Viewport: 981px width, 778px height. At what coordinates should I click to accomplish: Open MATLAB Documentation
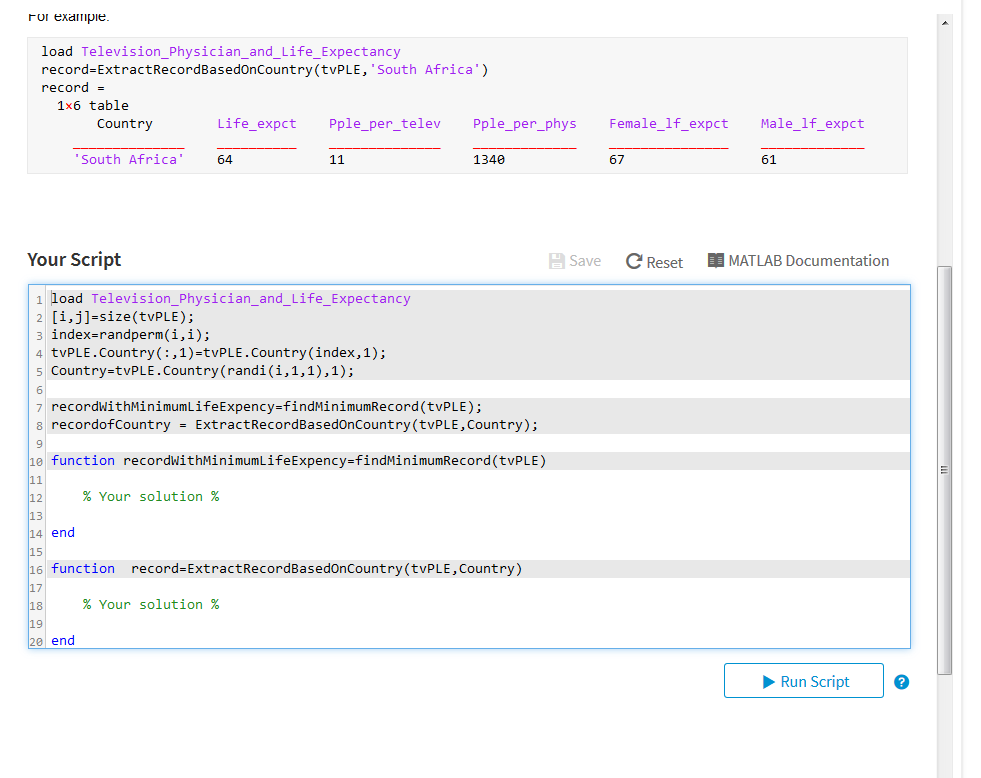798,261
